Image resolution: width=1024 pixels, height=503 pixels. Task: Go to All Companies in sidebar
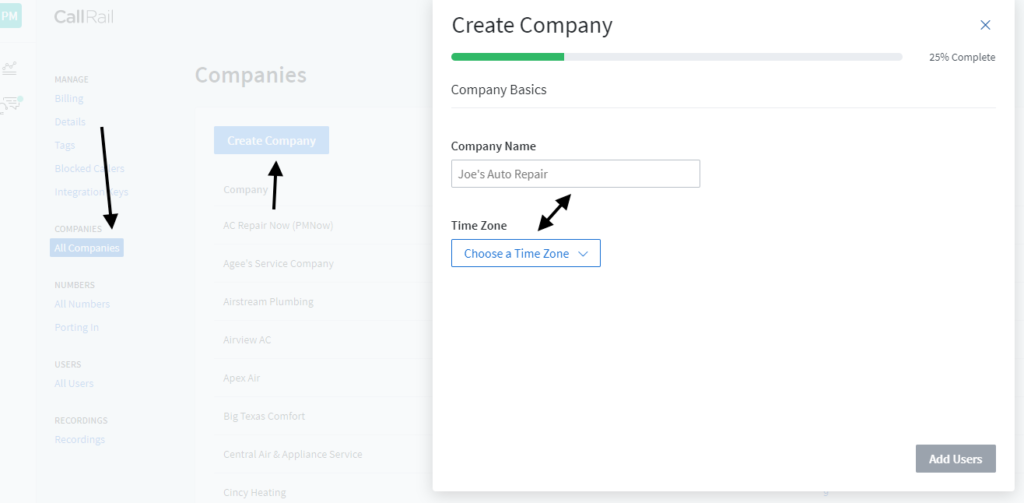click(x=87, y=248)
